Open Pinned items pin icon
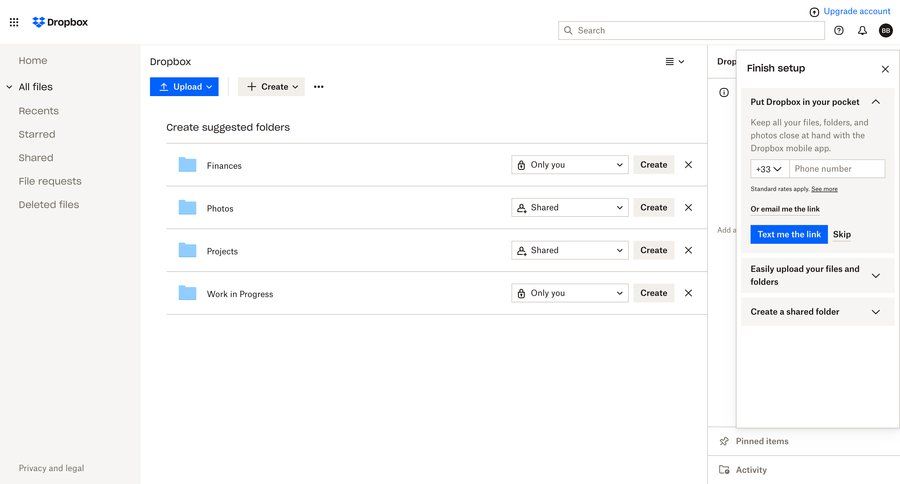The image size is (900, 484). pyautogui.click(x=724, y=441)
